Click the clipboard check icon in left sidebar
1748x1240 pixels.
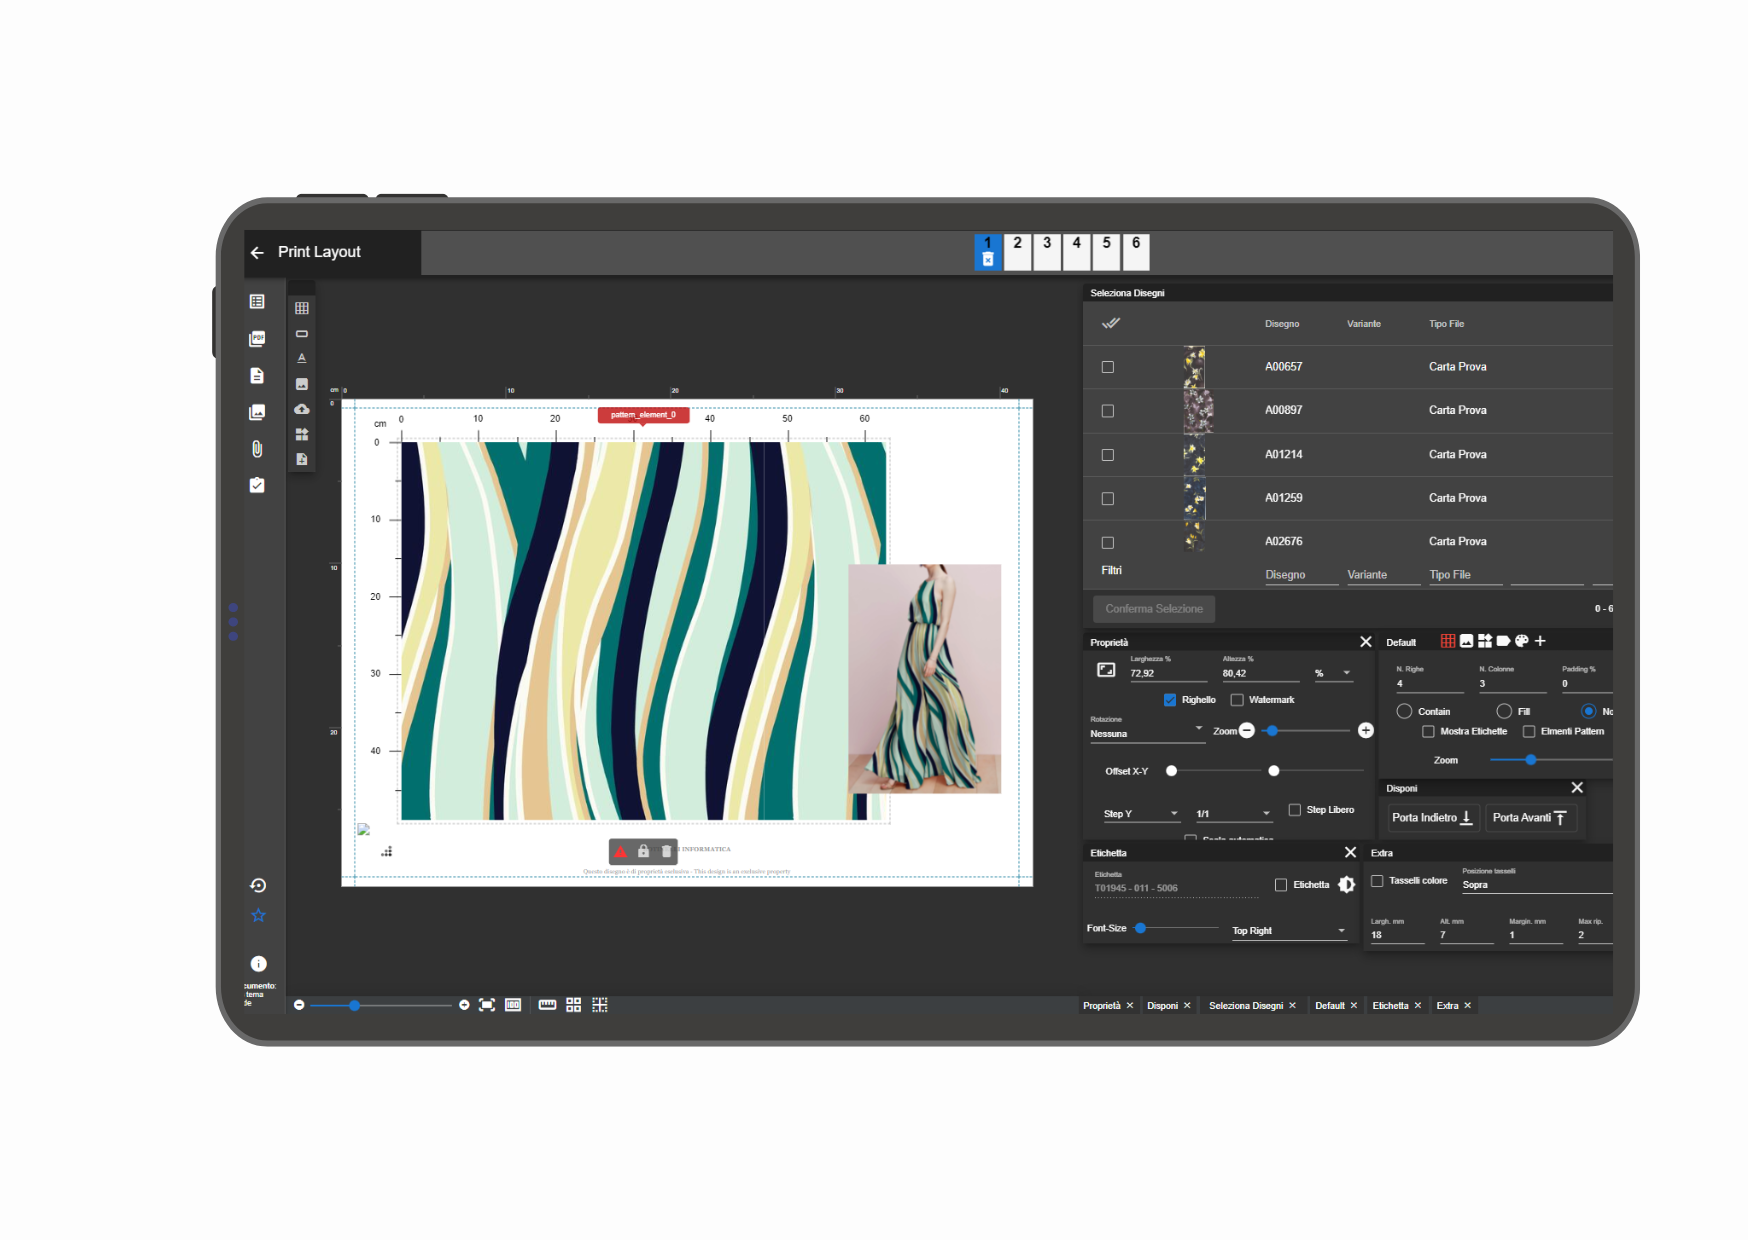[257, 485]
